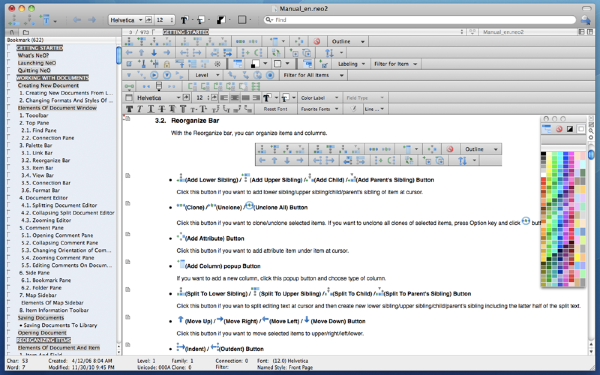The width and height of the screenshot is (600, 375).
Task: Toggle checkbox beside Quitting NeO bookmark
Action: [9, 70]
